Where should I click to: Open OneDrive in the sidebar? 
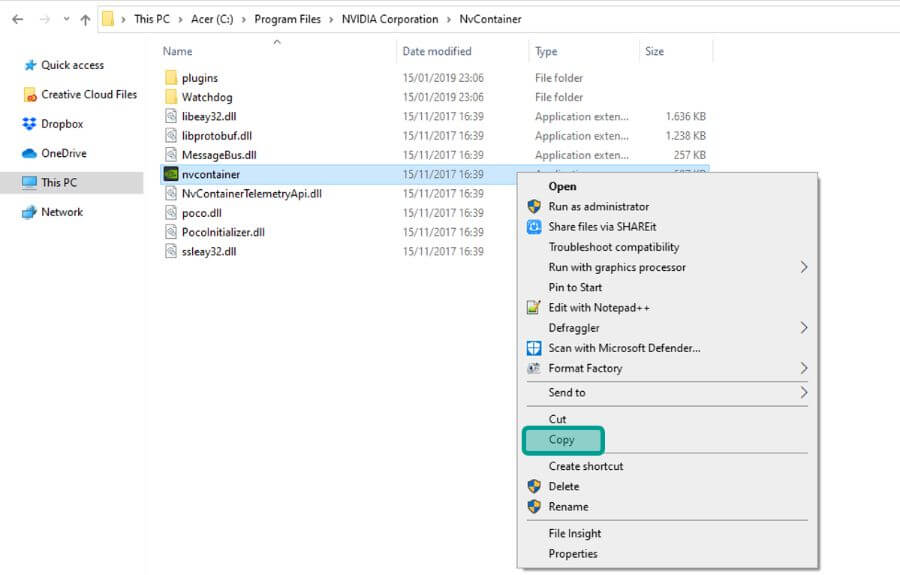click(x=64, y=153)
